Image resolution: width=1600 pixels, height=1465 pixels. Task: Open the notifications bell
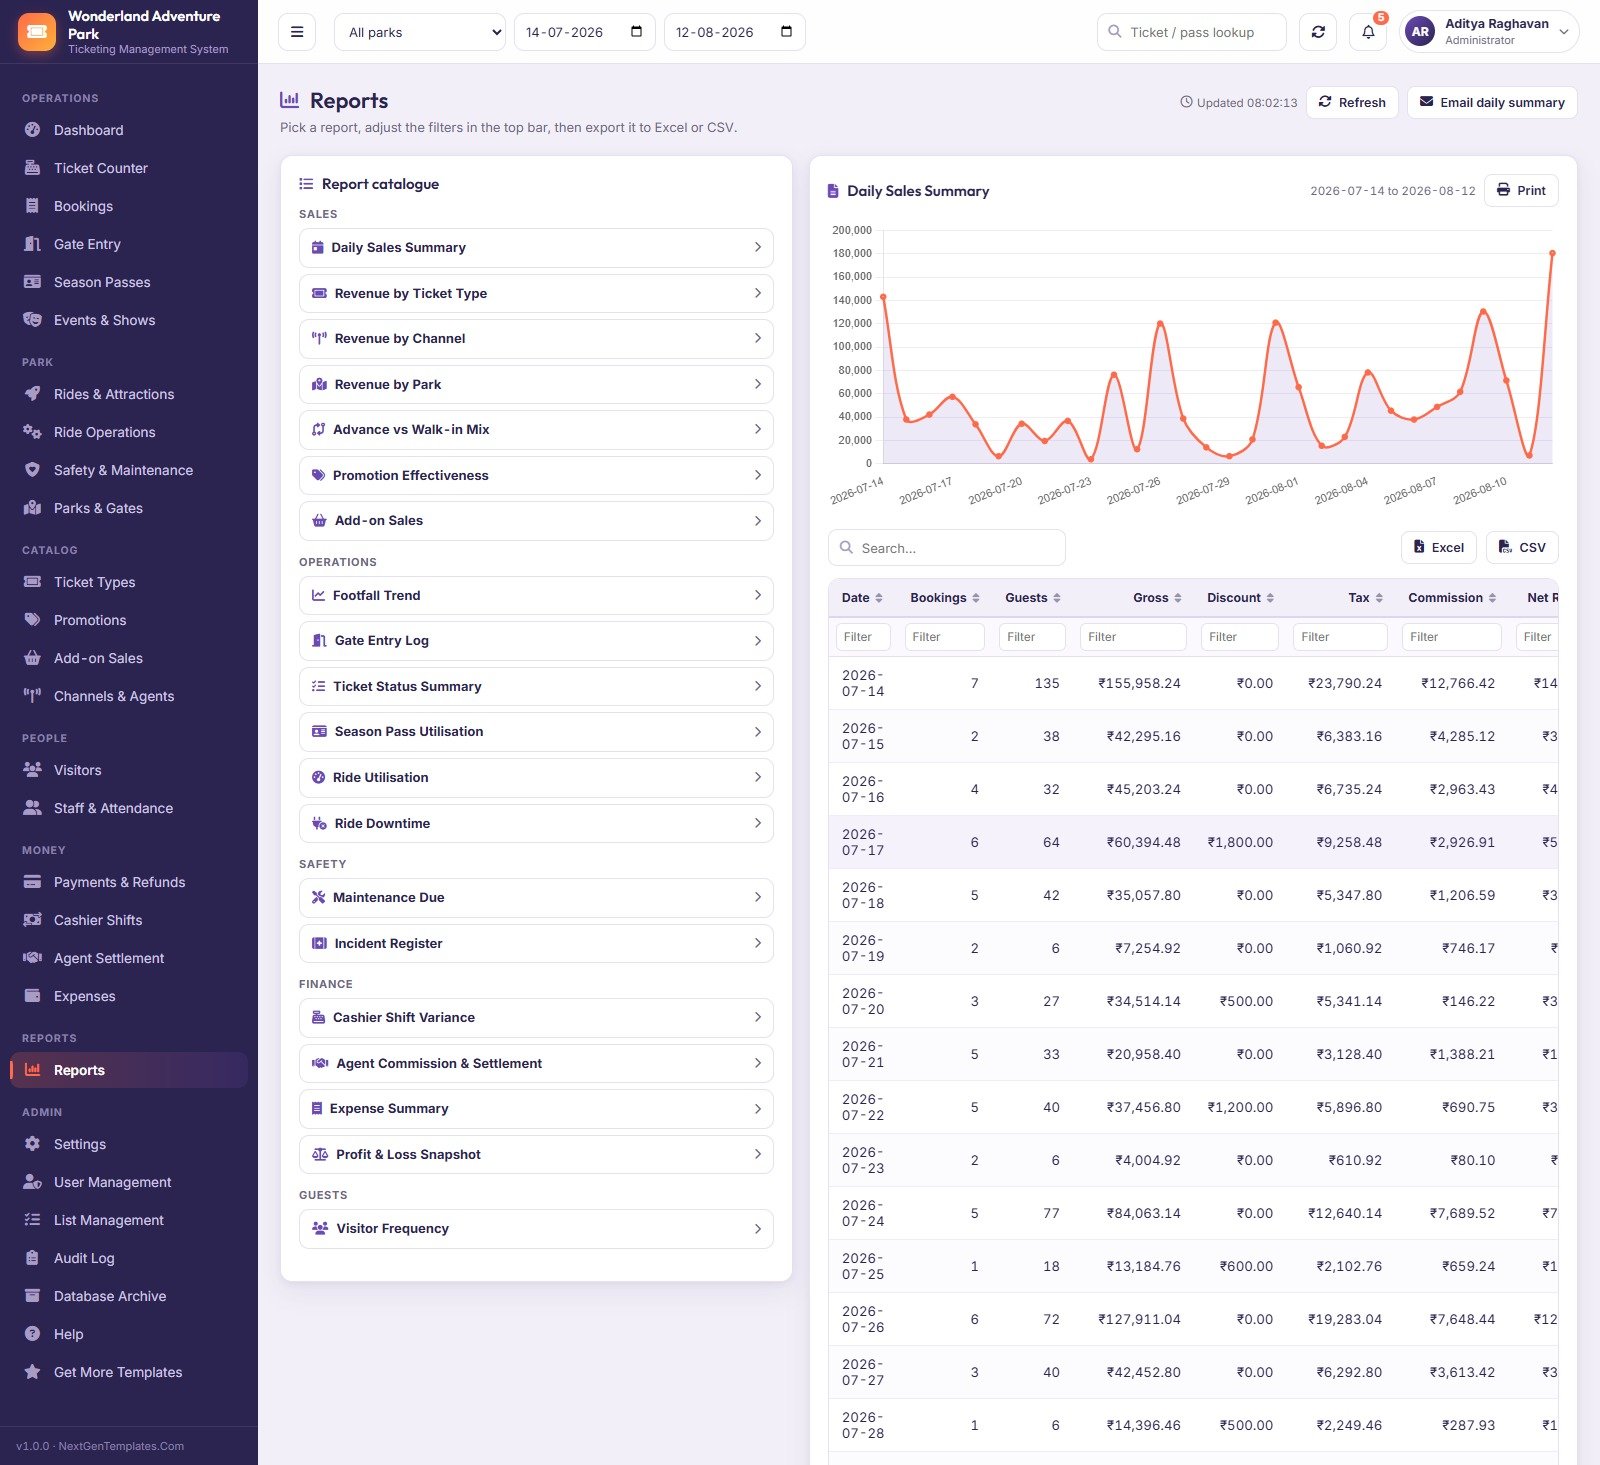coord(1368,32)
